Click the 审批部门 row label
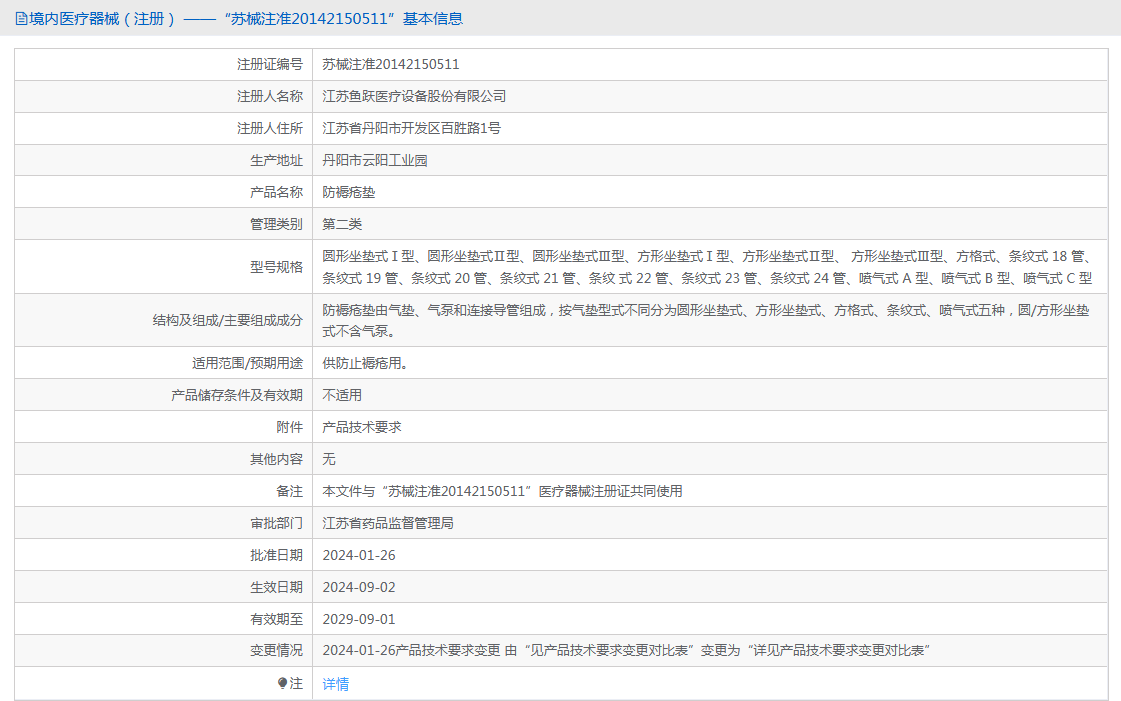Viewport: 1121px width, 701px height. 276,523
